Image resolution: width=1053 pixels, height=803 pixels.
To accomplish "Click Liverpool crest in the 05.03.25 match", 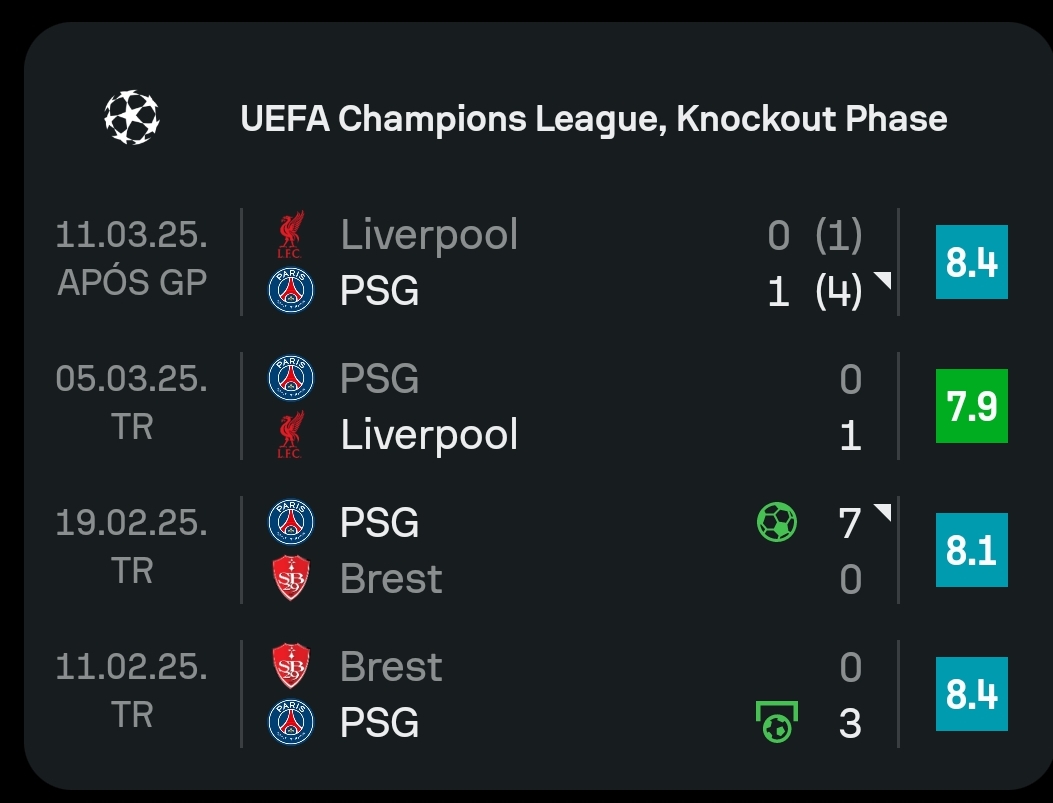I will (291, 434).
